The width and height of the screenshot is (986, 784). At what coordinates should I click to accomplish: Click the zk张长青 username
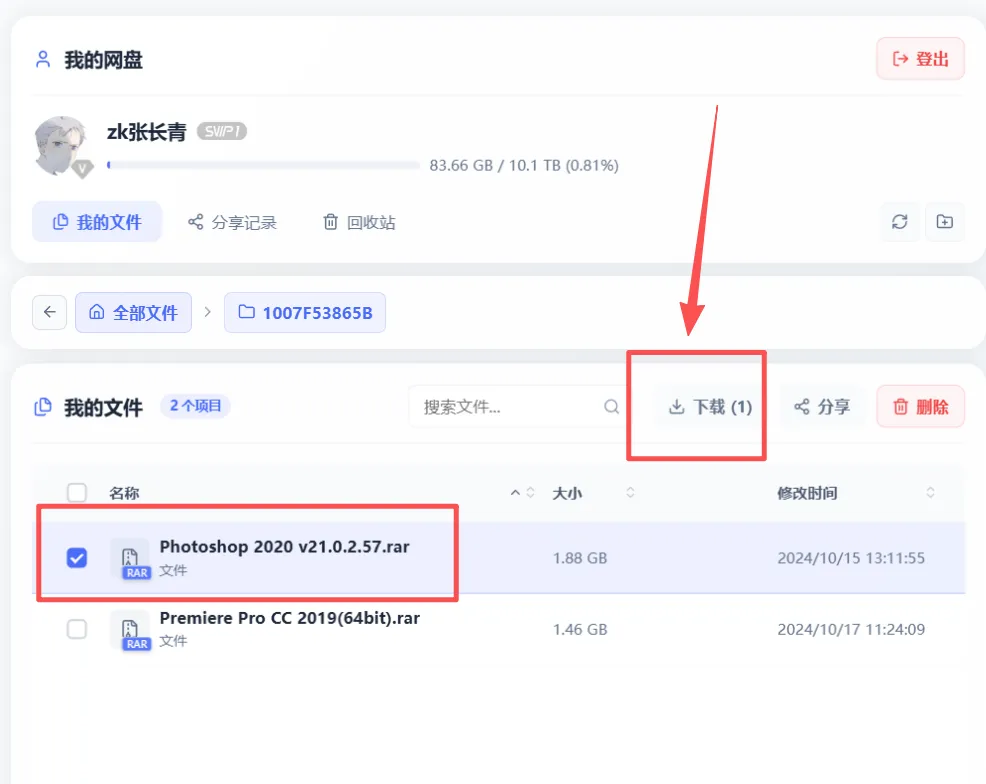[x=147, y=131]
